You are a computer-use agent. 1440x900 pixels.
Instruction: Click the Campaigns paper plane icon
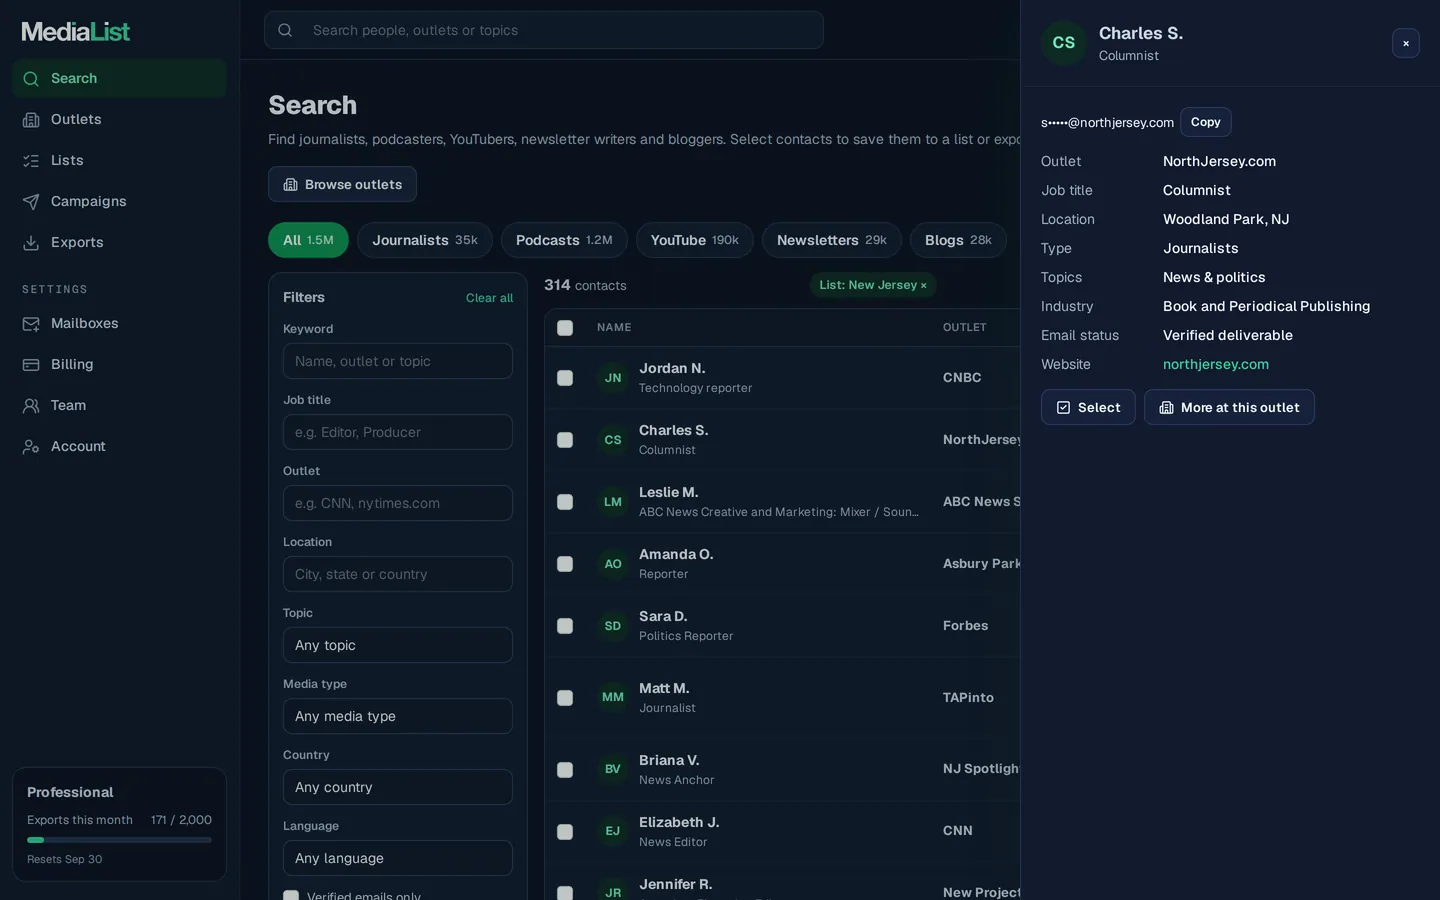pos(31,201)
